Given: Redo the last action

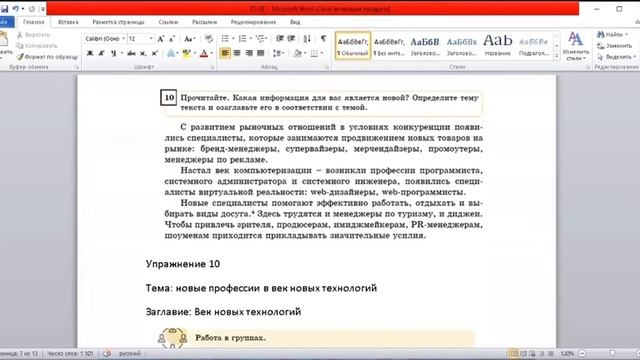Looking at the screenshot, I should pyautogui.click(x=31, y=9).
